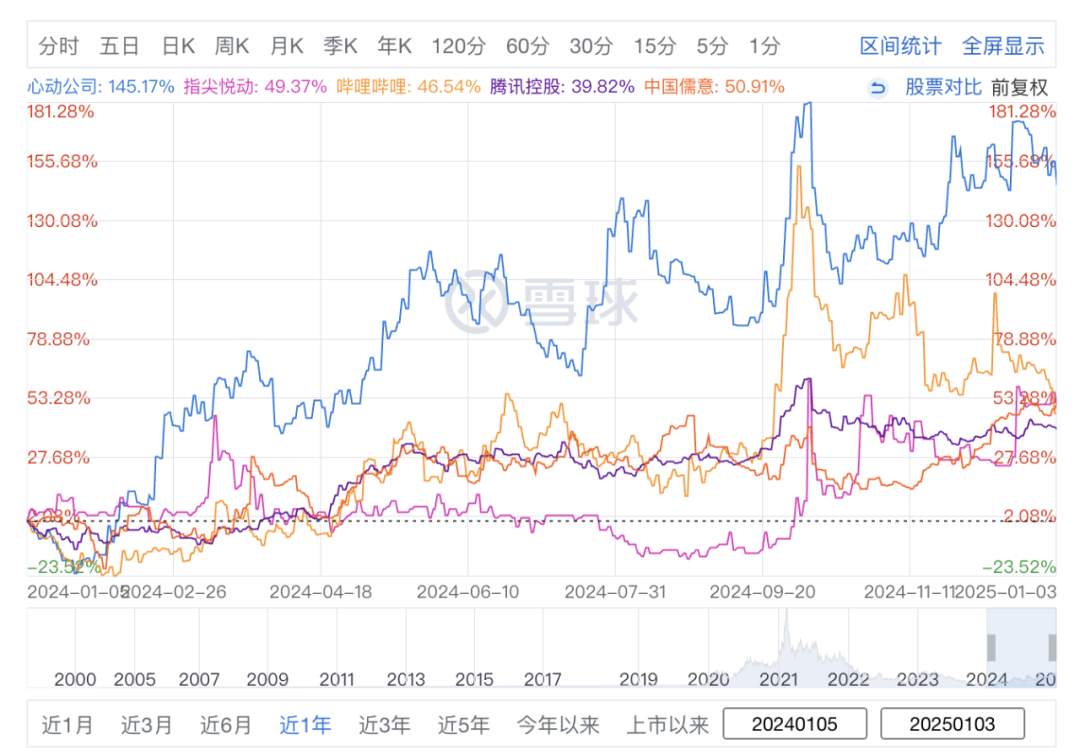The image size is (1080, 756).
Task: Click the 2024-06-10 date on the x-axis
Action: (468, 592)
